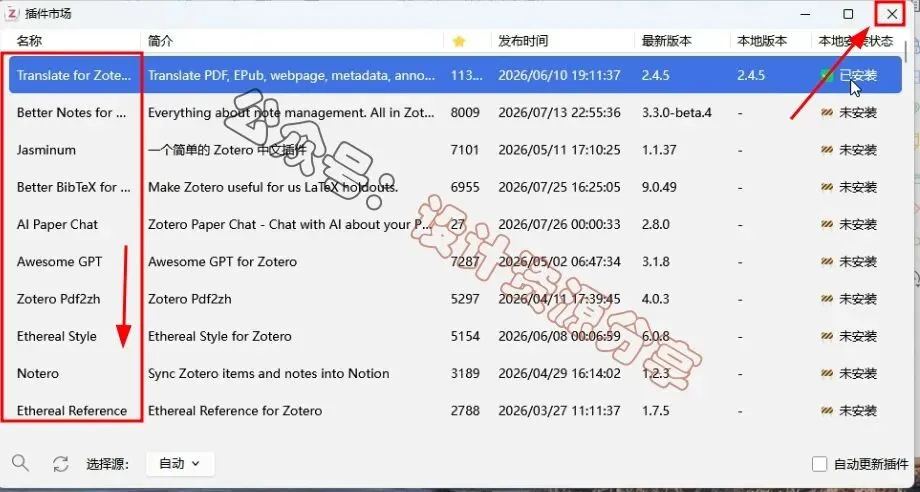
Task: Click release time 2026/03/27 11:11:37
Action: click(x=559, y=410)
